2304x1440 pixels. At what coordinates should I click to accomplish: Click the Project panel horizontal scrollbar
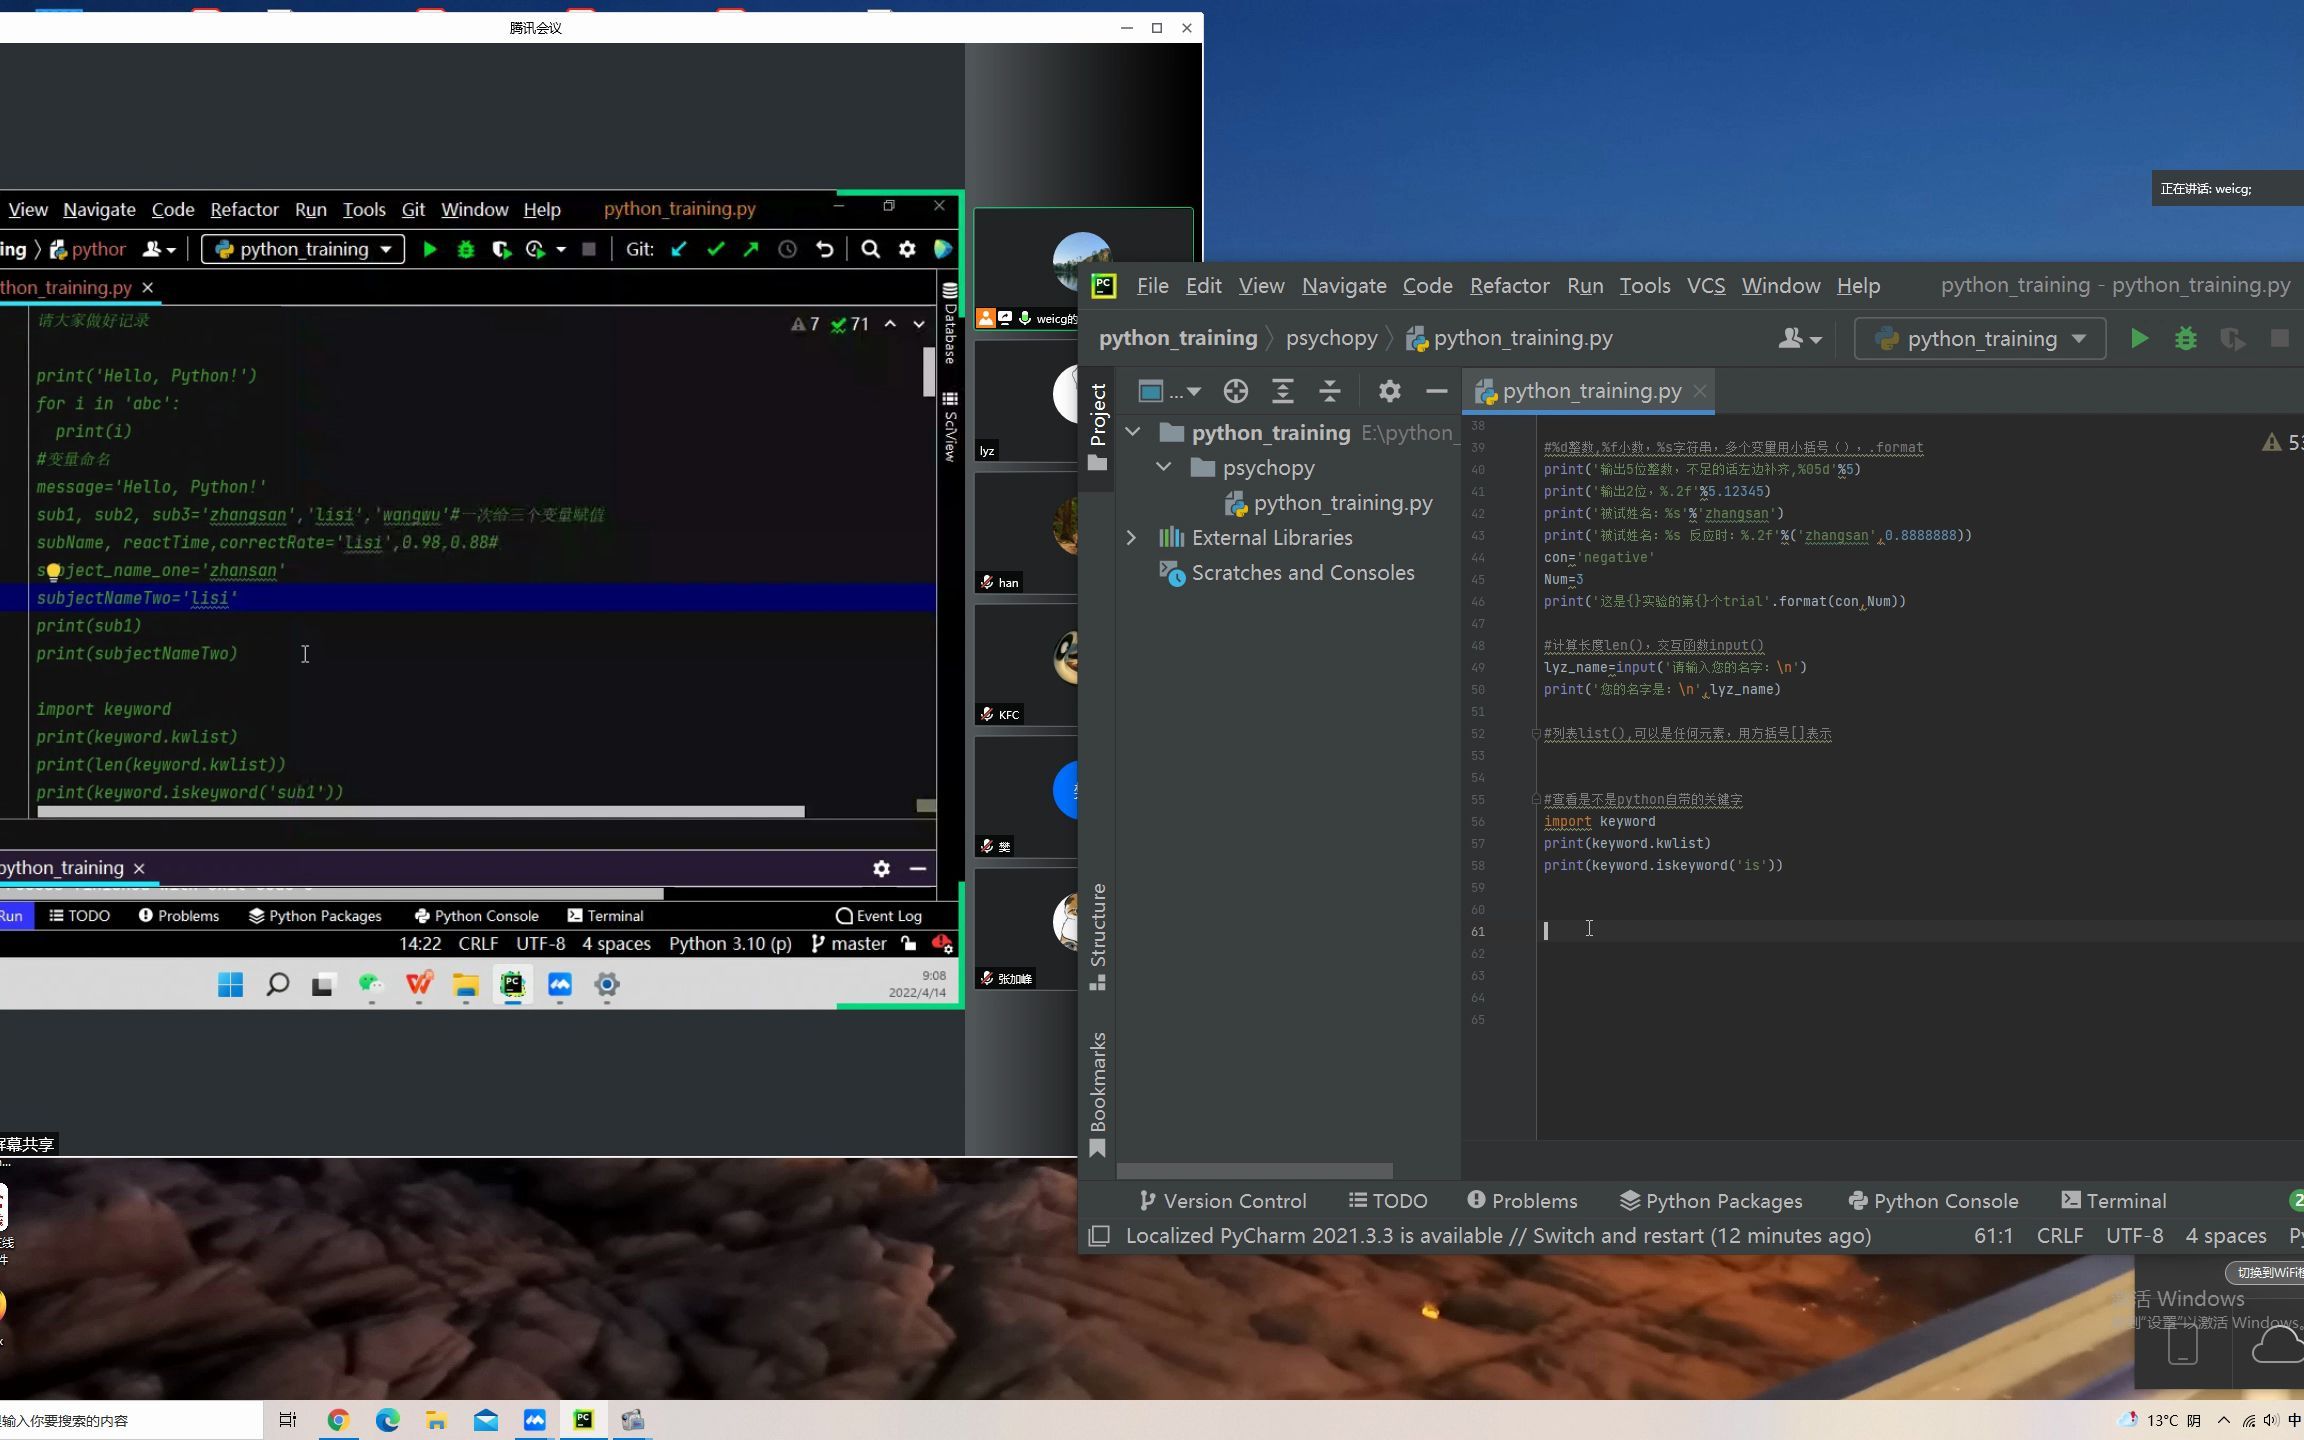[x=1255, y=1170]
